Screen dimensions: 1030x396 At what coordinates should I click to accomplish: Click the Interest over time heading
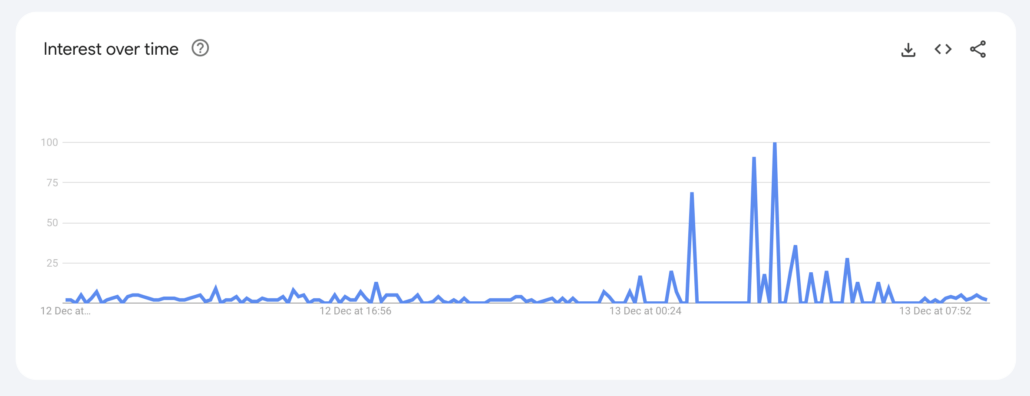click(x=111, y=49)
